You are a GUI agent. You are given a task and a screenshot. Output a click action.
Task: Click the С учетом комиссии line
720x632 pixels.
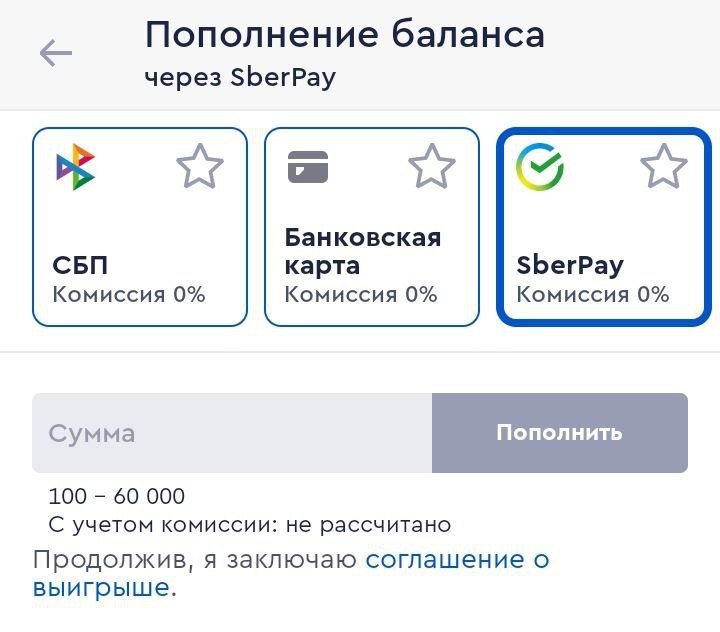tap(250, 524)
